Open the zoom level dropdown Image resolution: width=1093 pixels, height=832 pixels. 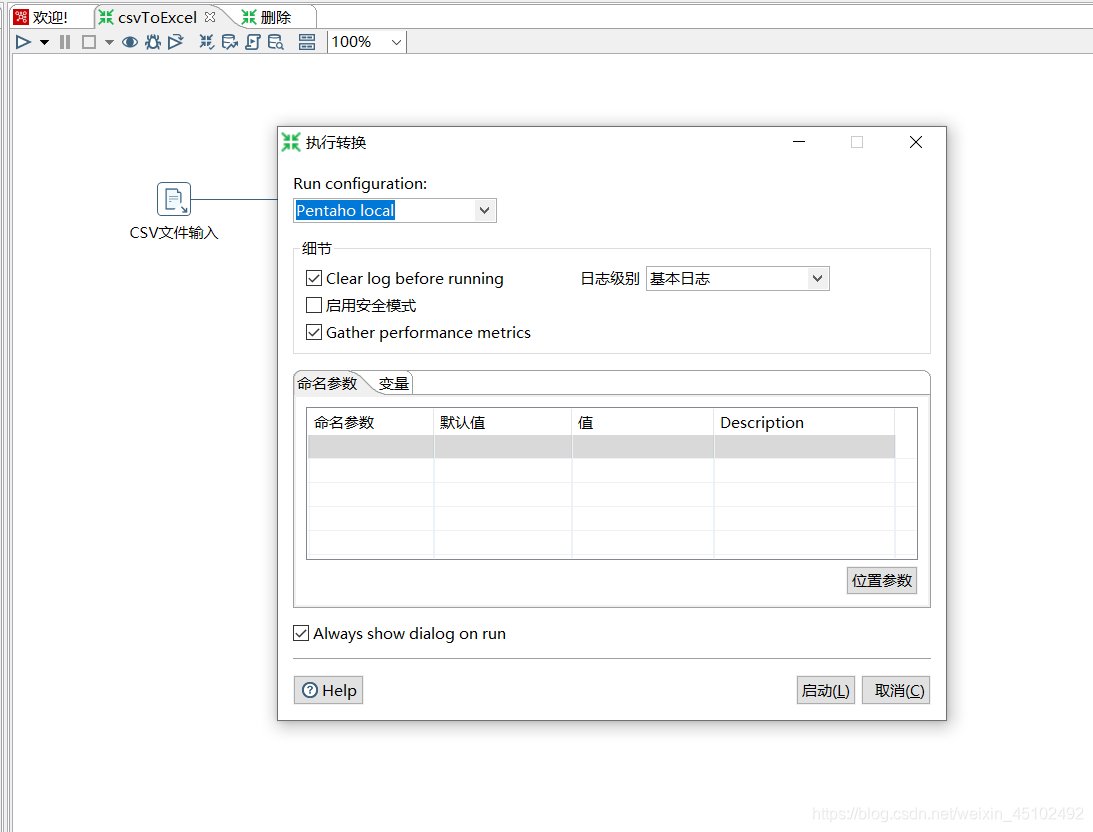point(395,42)
